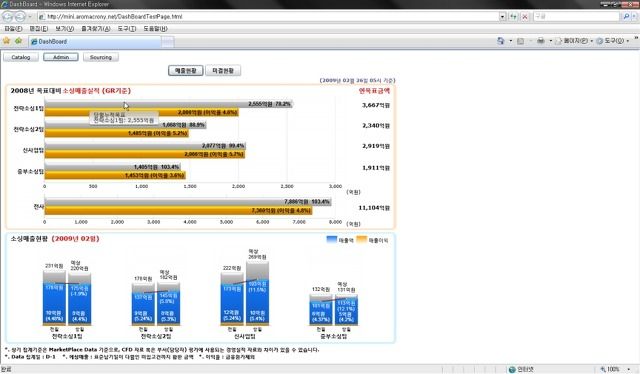Open the 도구(O) command bar menu

(613, 41)
